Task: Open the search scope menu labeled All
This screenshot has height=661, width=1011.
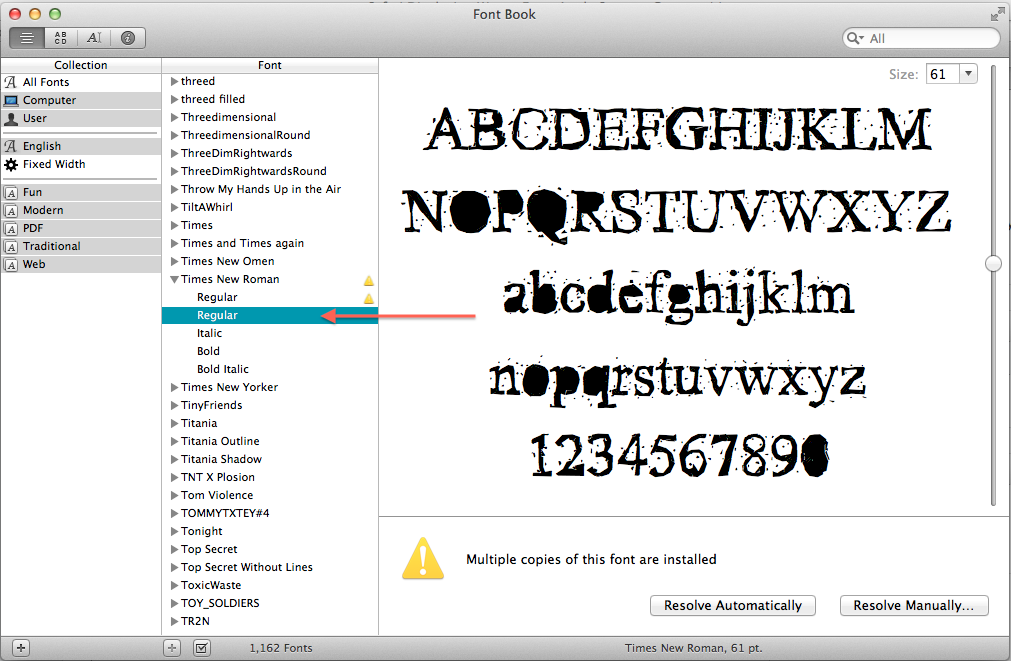Action: coord(860,37)
